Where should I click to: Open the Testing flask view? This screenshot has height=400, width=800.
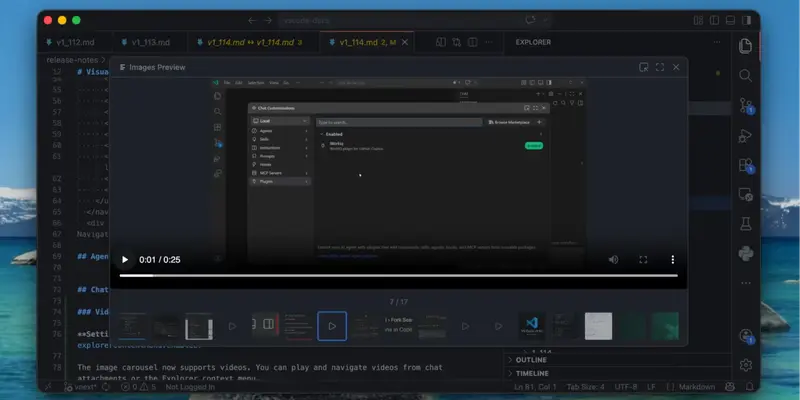click(x=745, y=223)
